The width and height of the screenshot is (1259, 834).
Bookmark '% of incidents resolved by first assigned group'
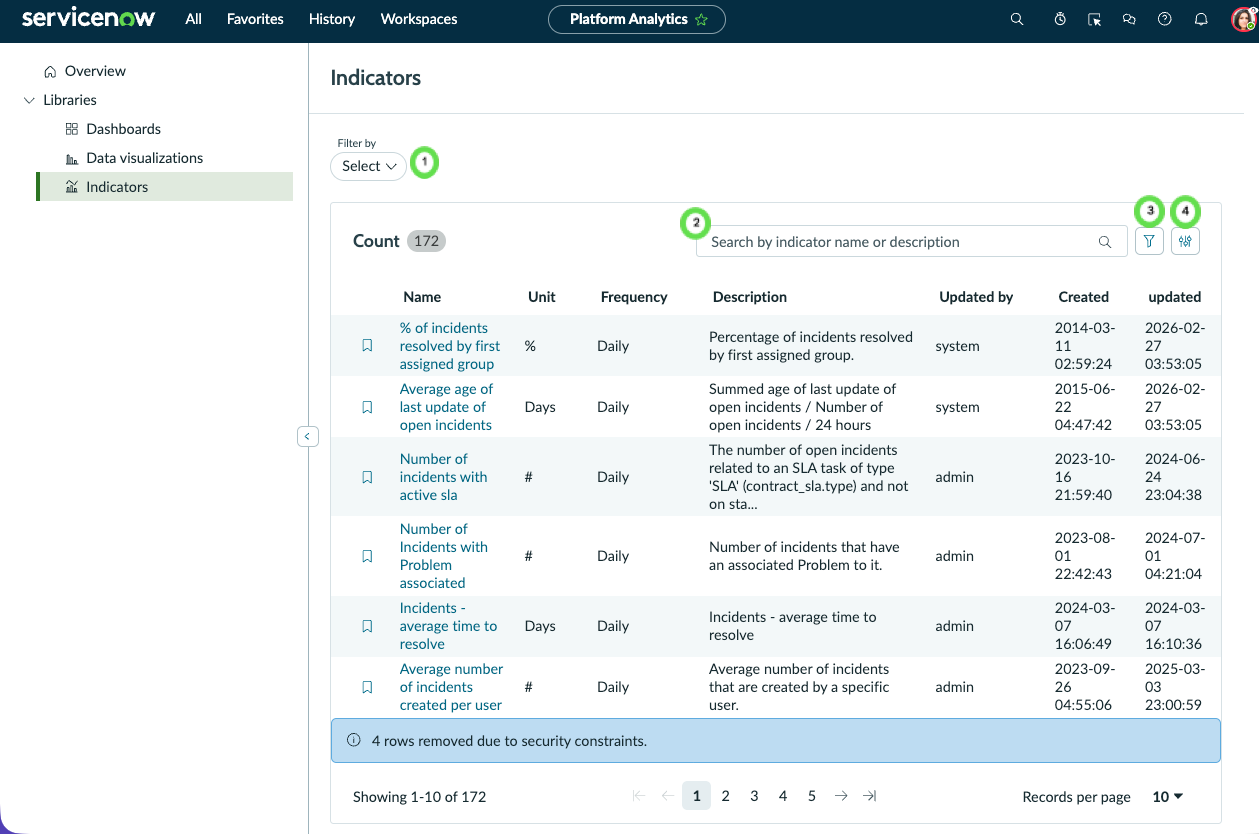coord(367,346)
